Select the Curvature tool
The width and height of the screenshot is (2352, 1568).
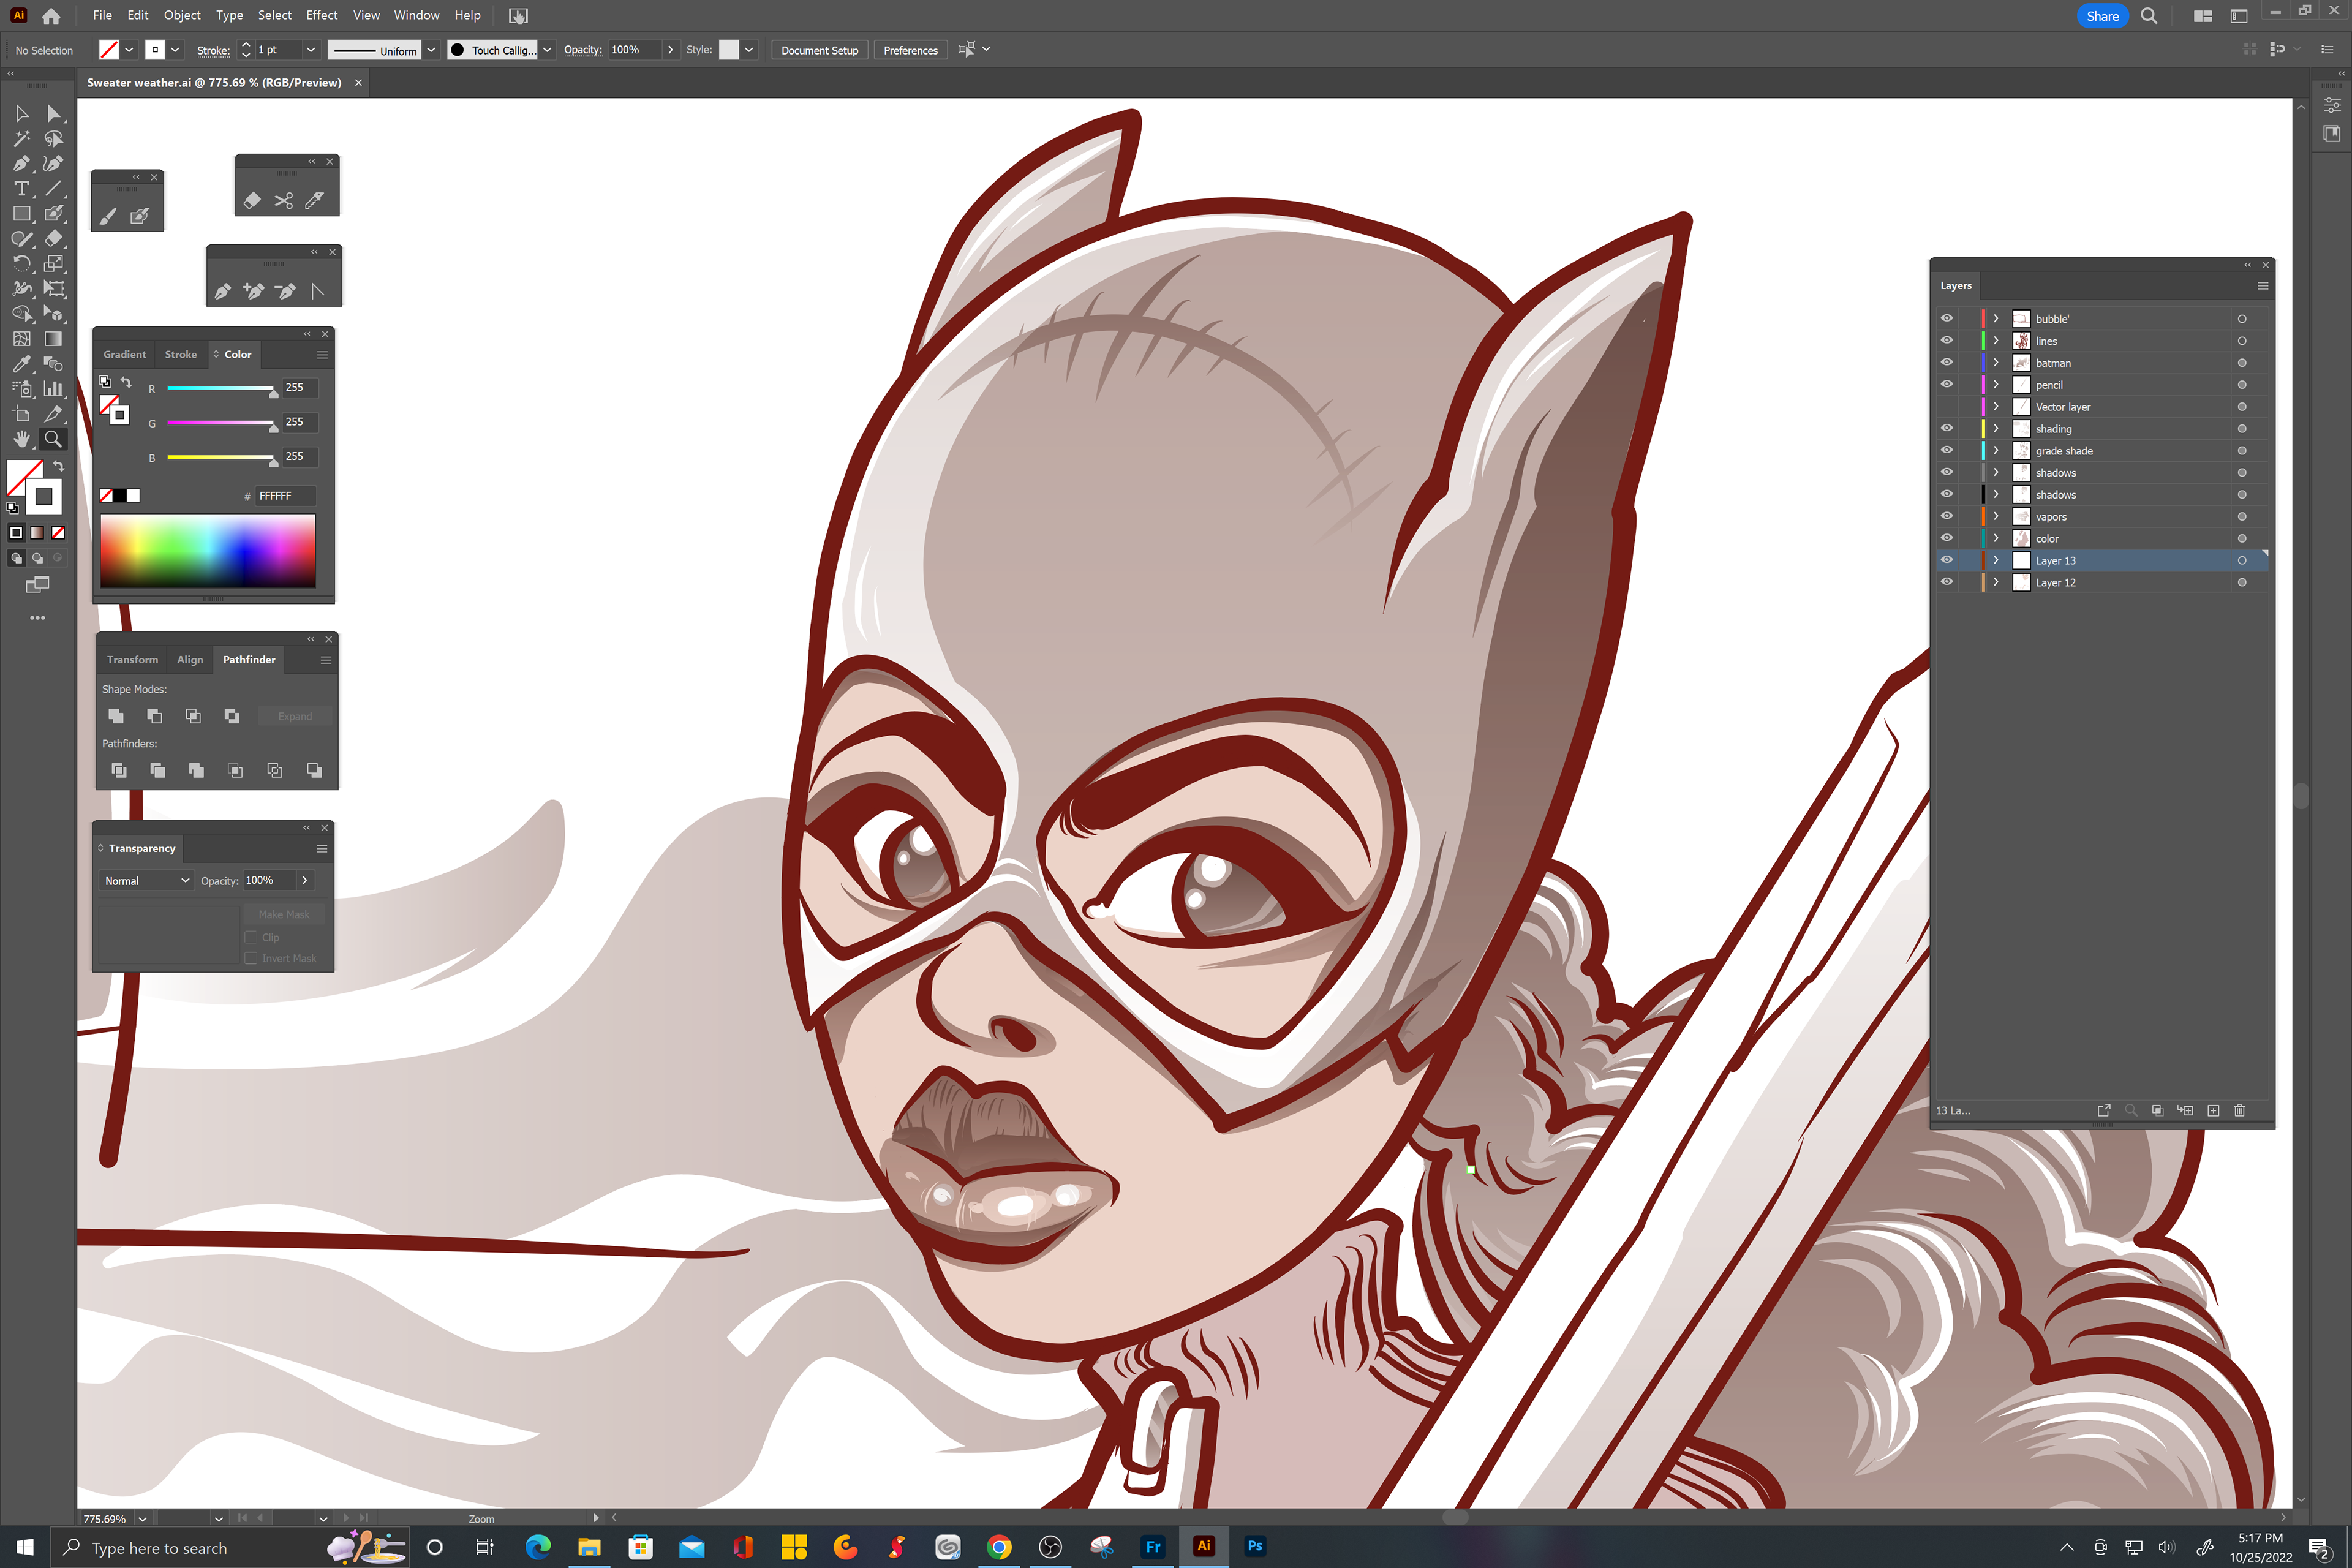[x=53, y=164]
